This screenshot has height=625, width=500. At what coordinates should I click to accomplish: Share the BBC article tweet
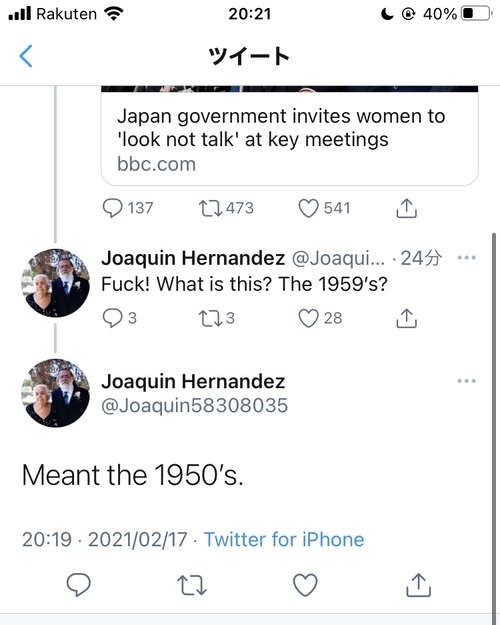[406, 208]
